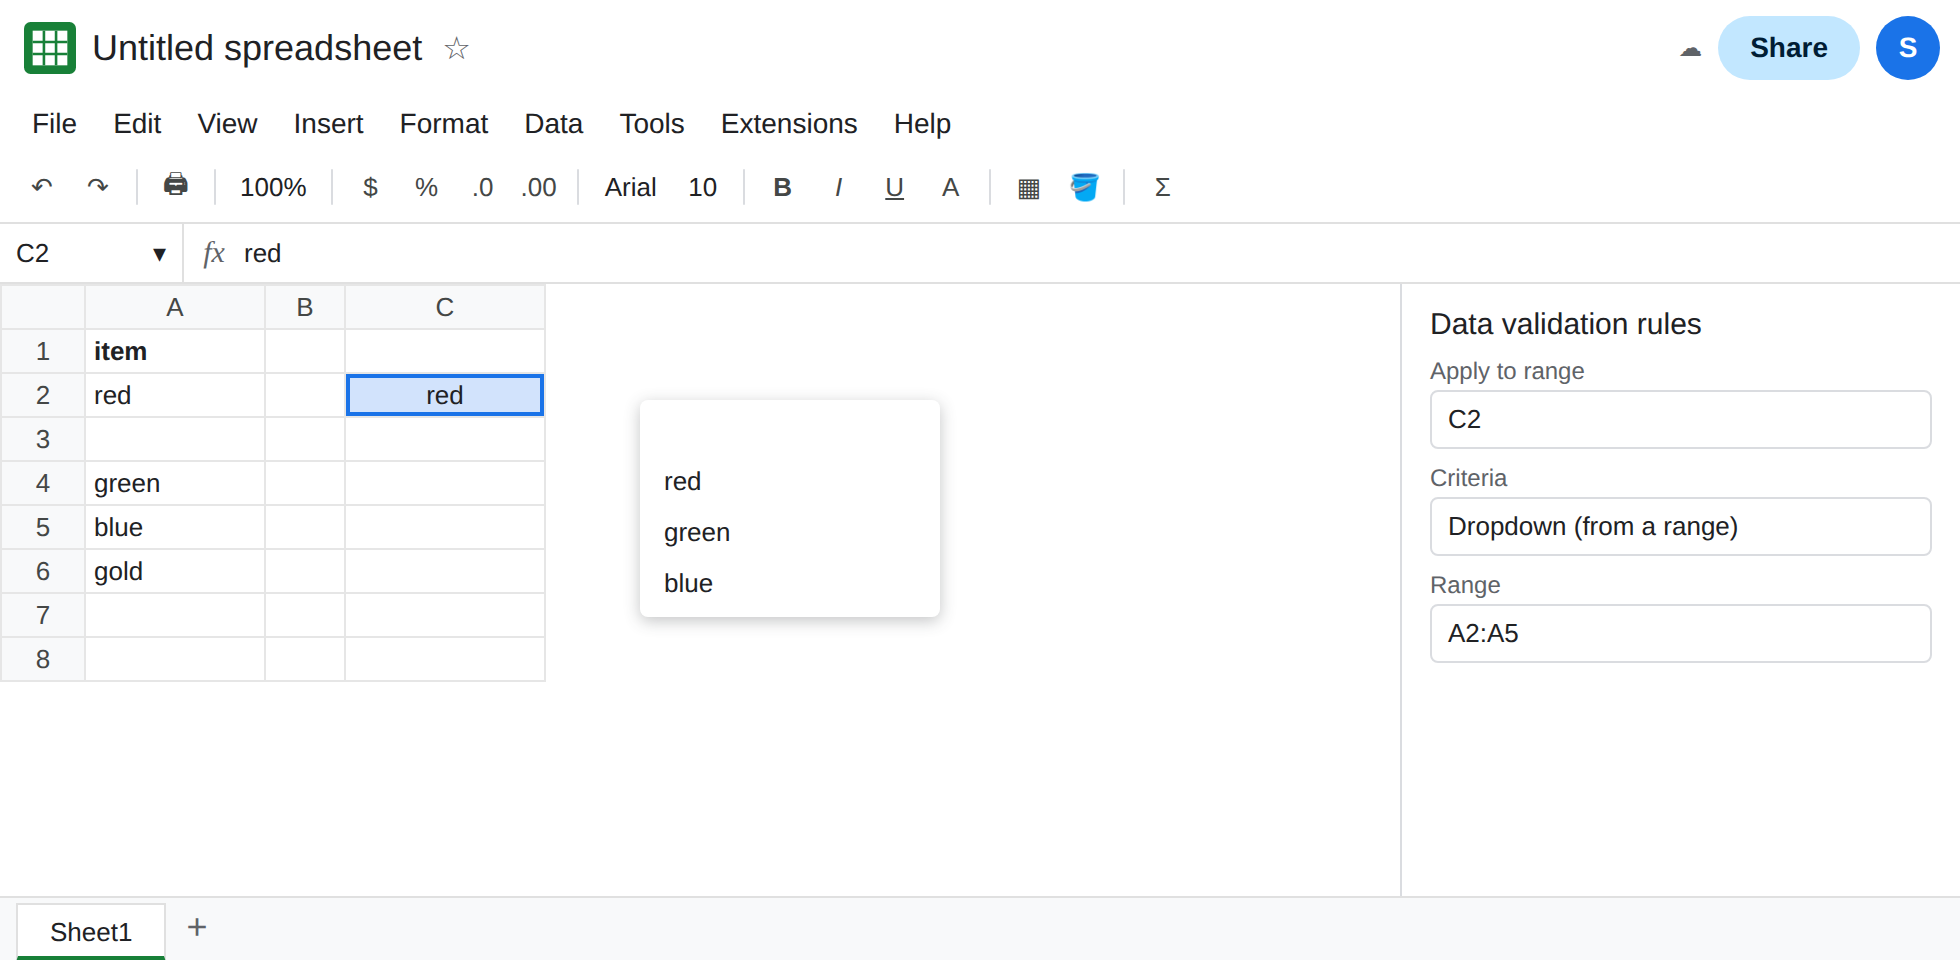Click the undo arrow
The width and height of the screenshot is (1960, 960).
(42, 187)
